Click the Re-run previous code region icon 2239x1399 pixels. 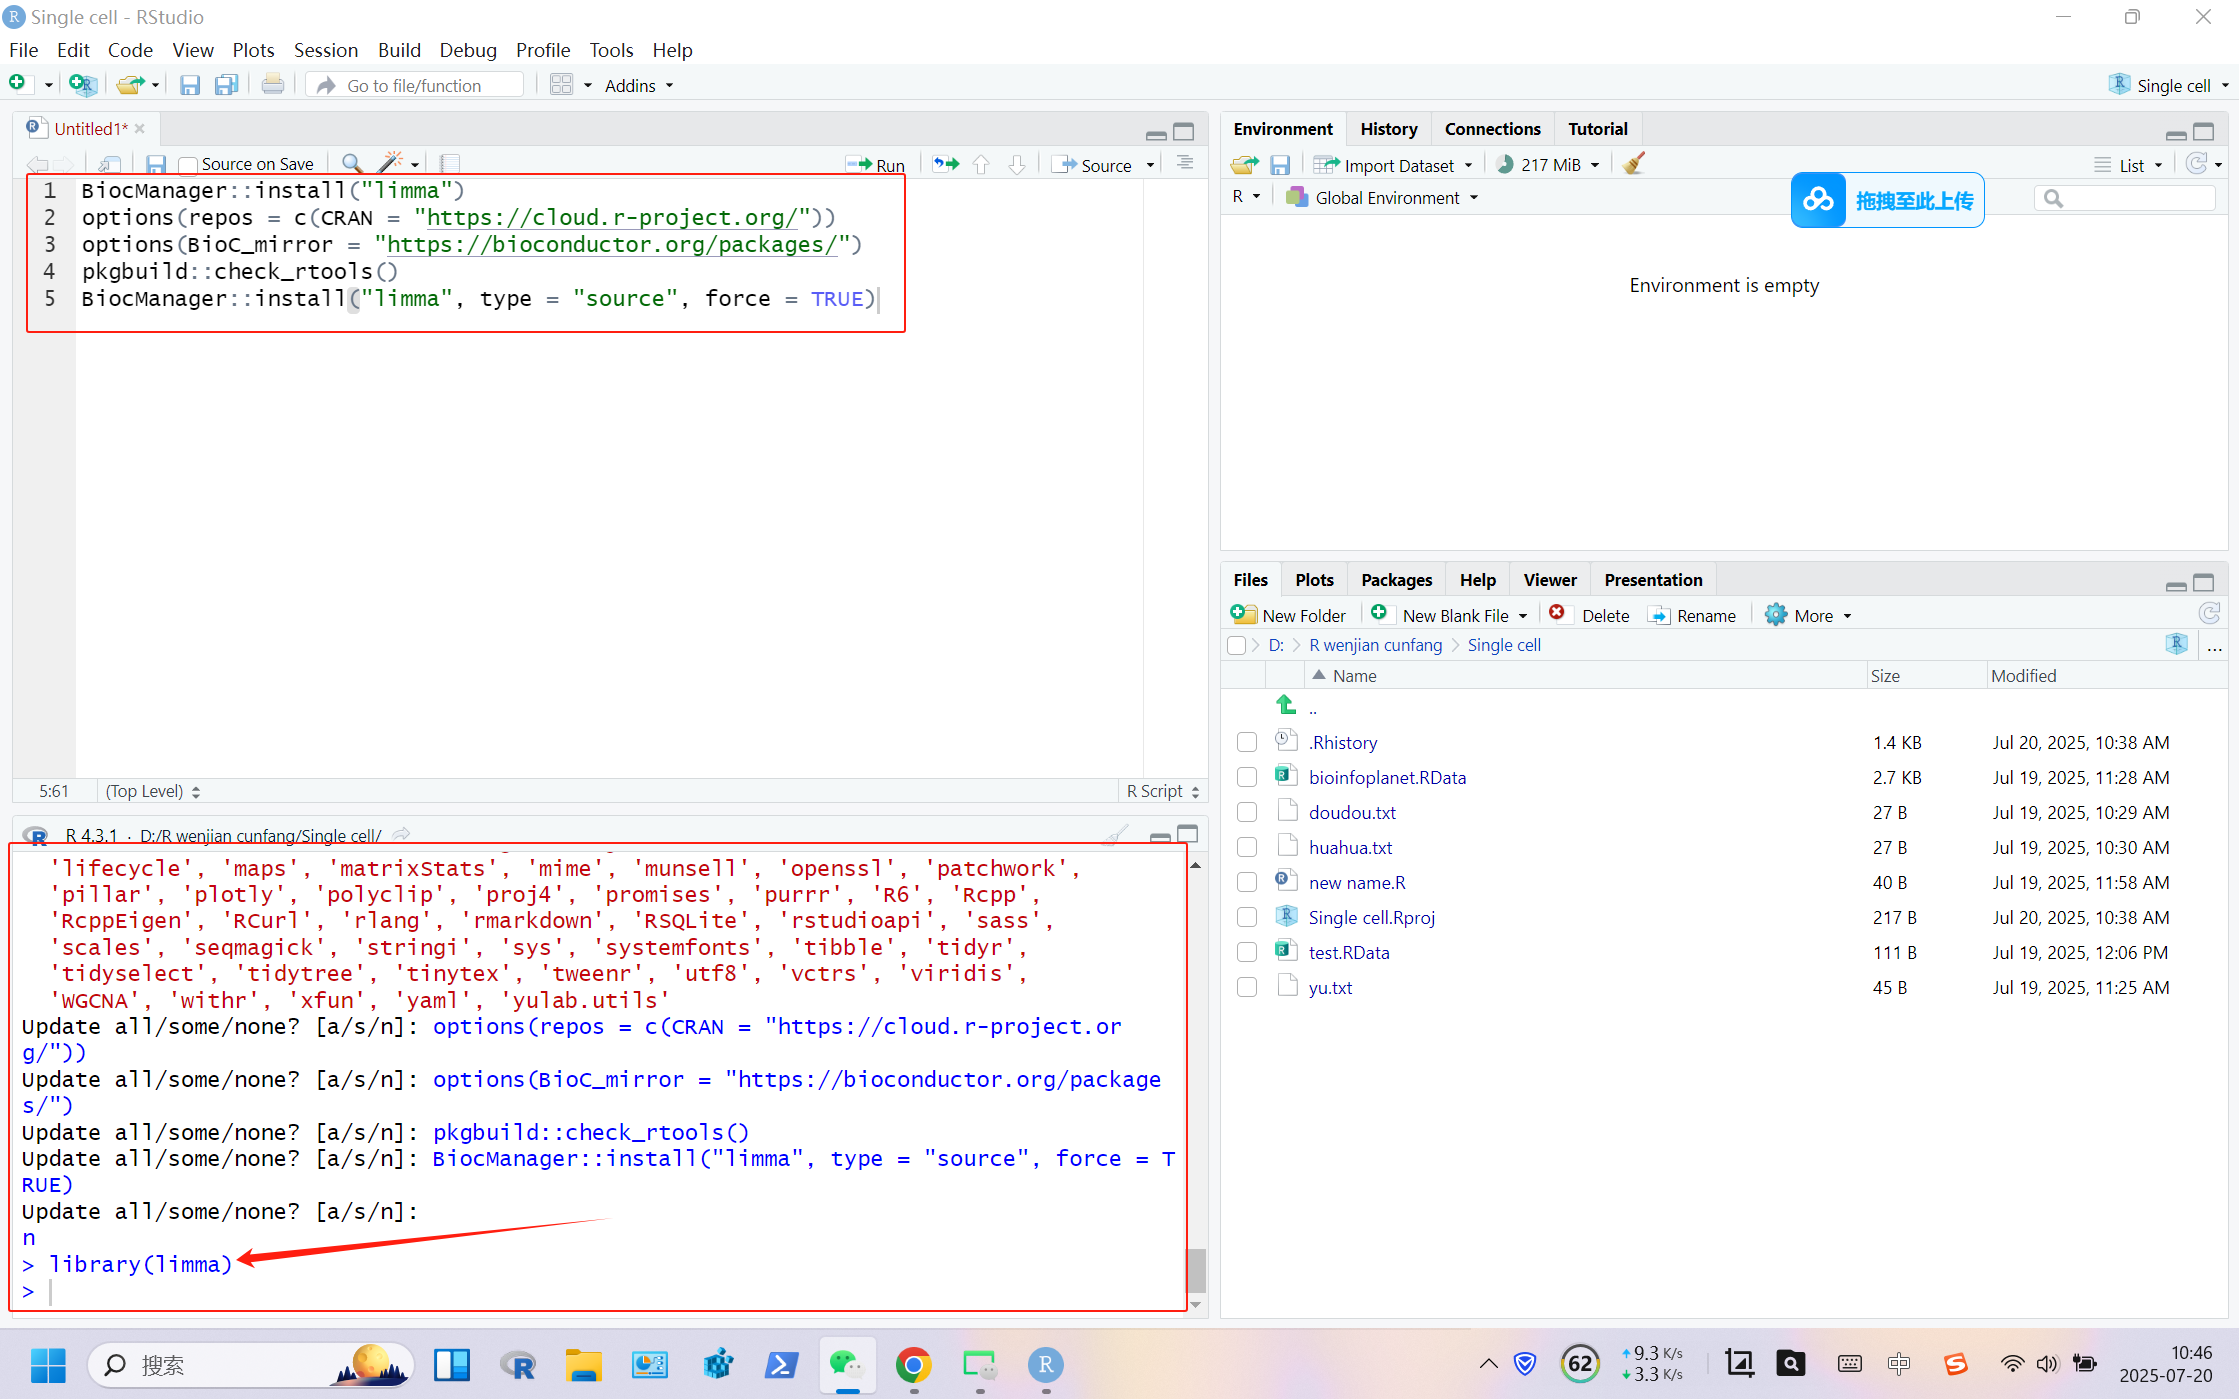tap(945, 164)
